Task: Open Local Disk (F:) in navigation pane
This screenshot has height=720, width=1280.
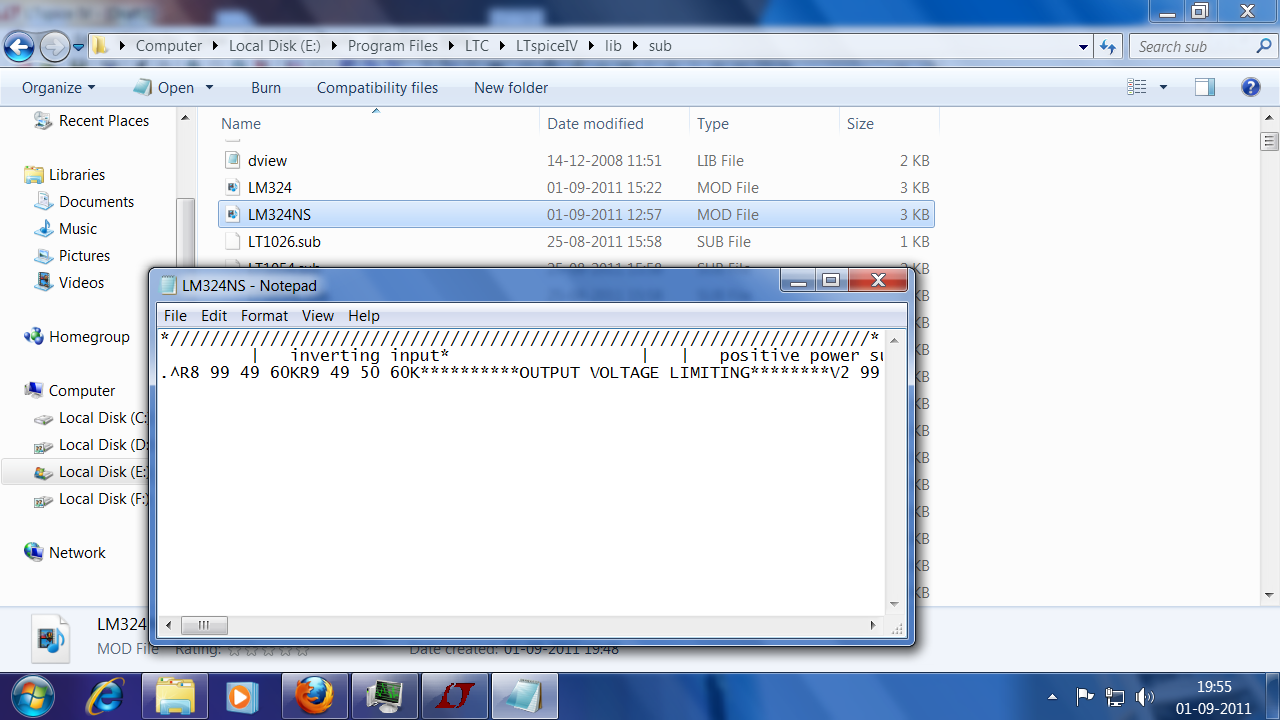Action: pos(103,498)
